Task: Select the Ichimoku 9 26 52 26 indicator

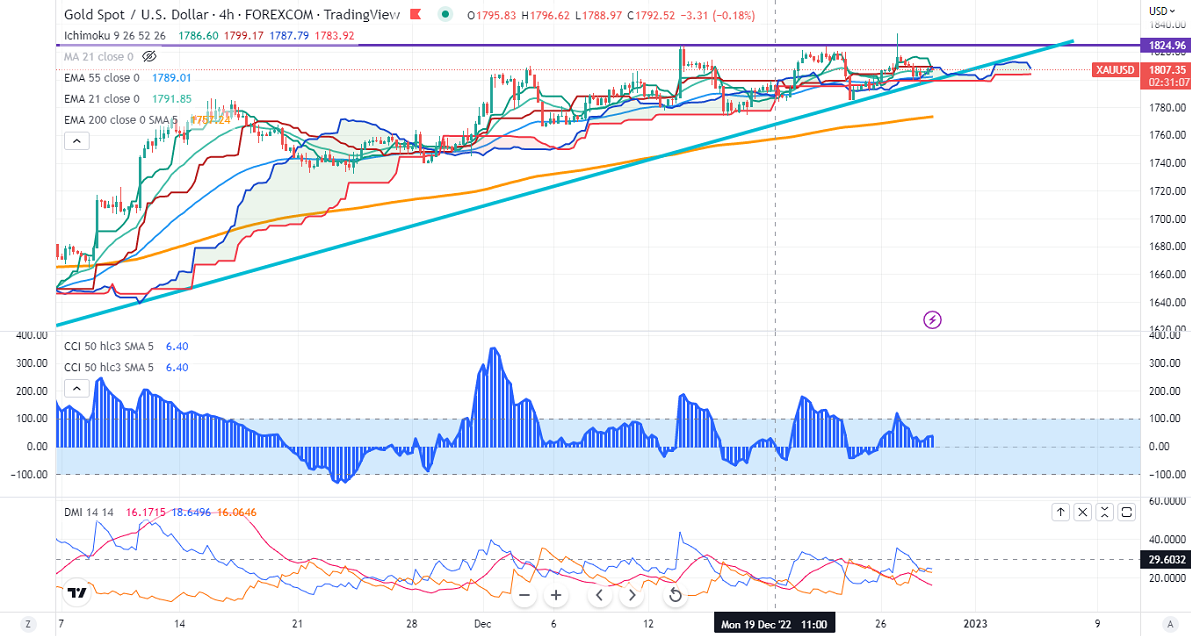Action: click(115, 36)
